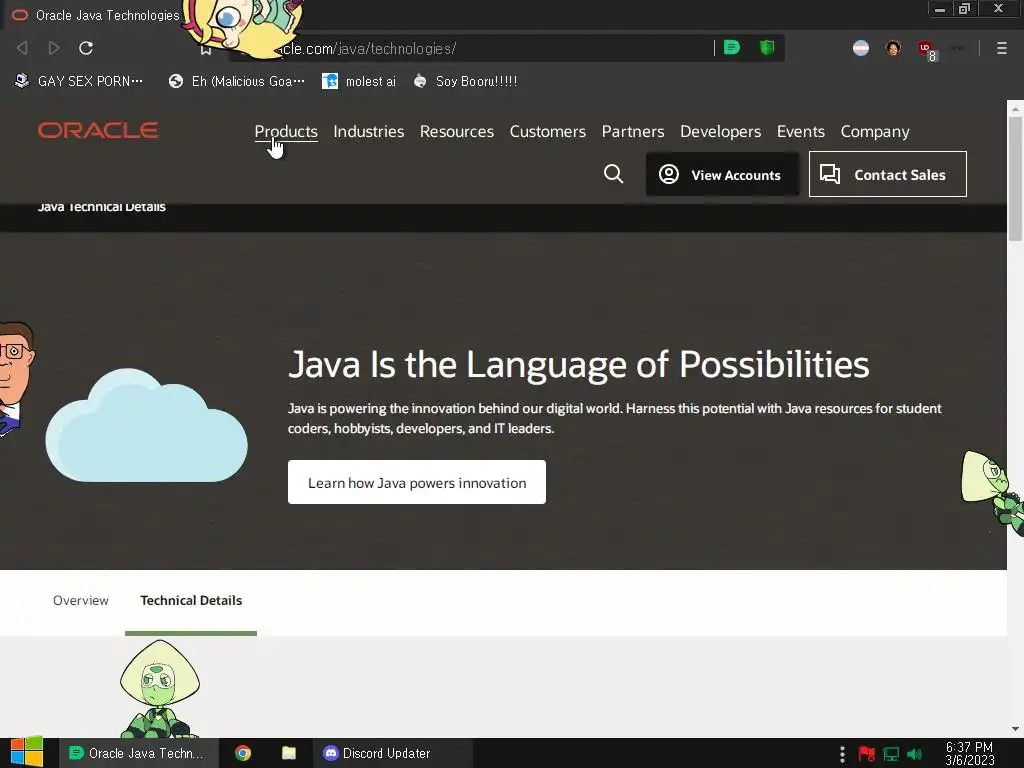Screen dimensions: 1024x768
Task: Open the Industries menu
Action: (x=369, y=131)
